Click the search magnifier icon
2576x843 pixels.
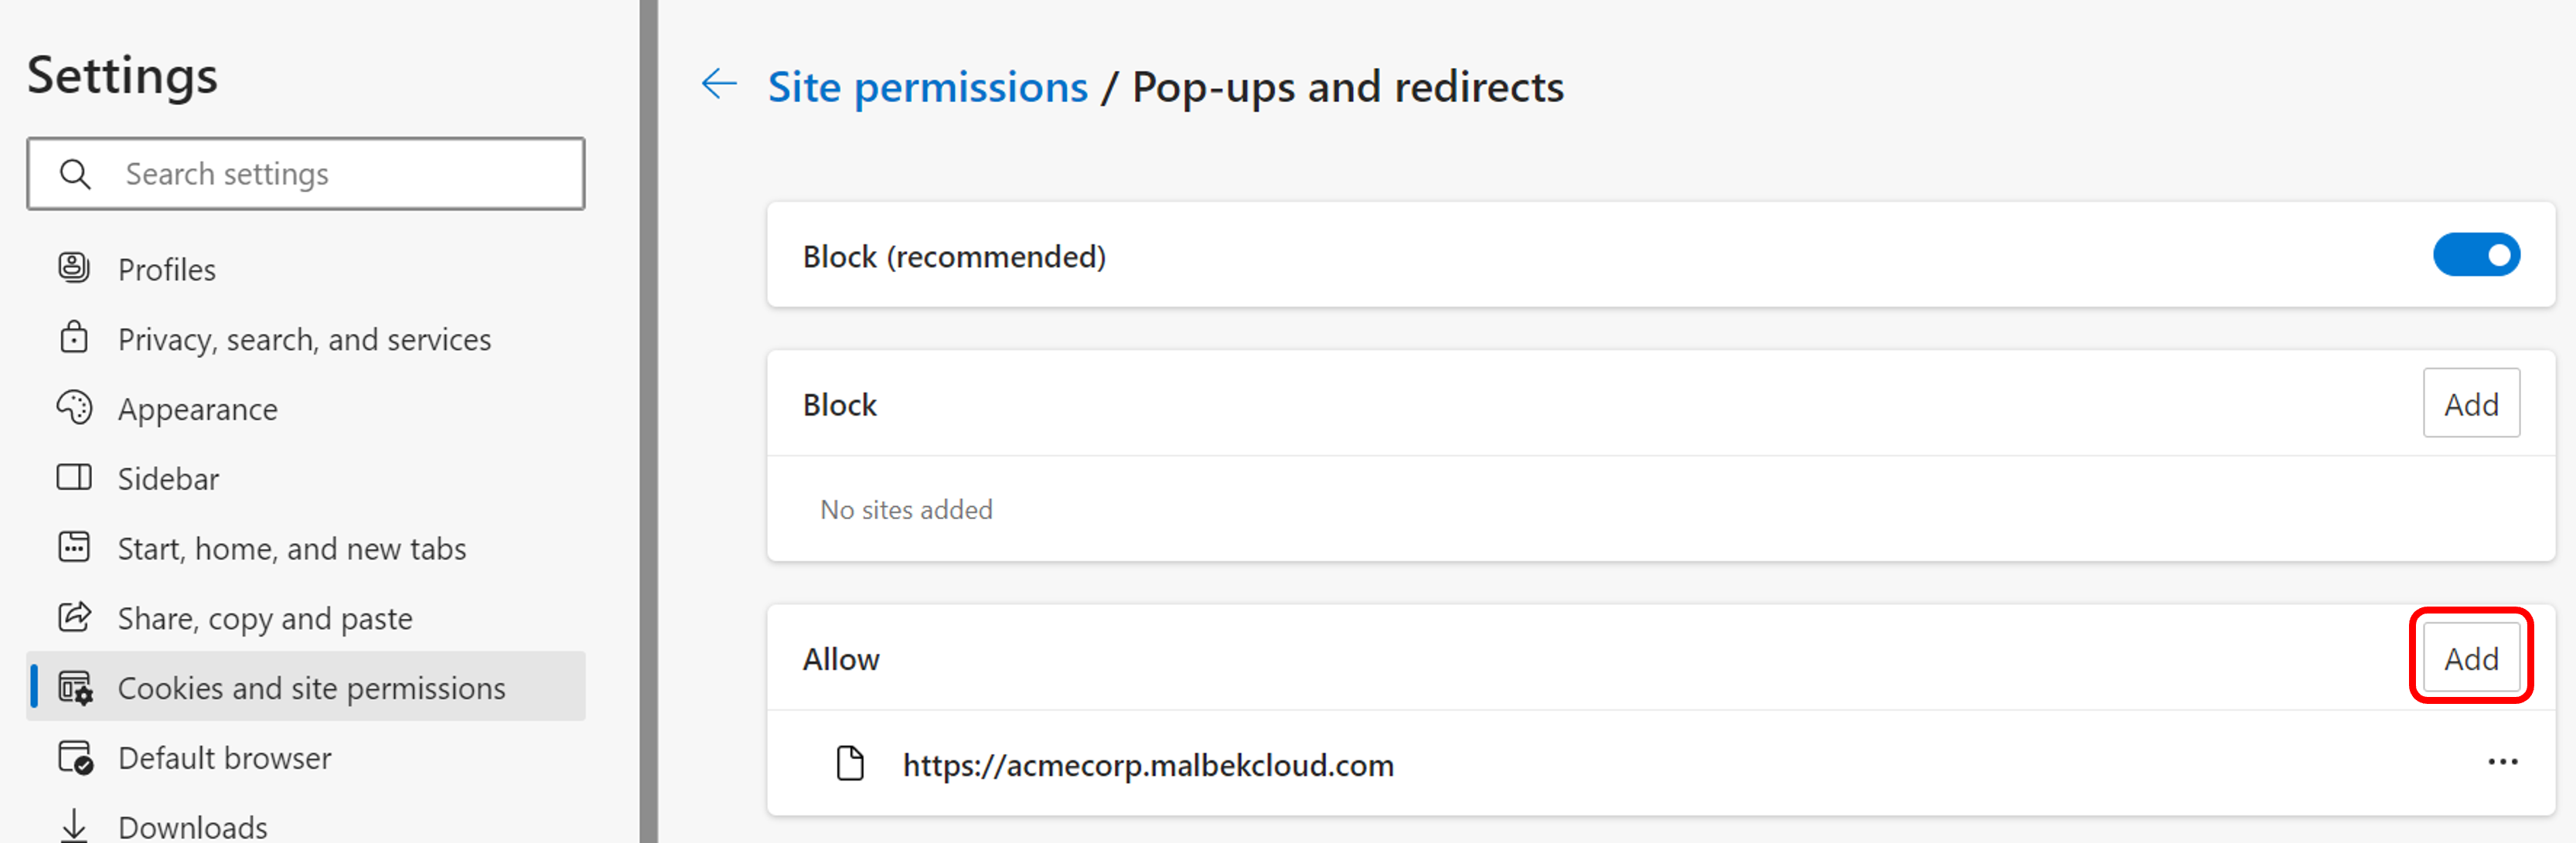point(75,174)
